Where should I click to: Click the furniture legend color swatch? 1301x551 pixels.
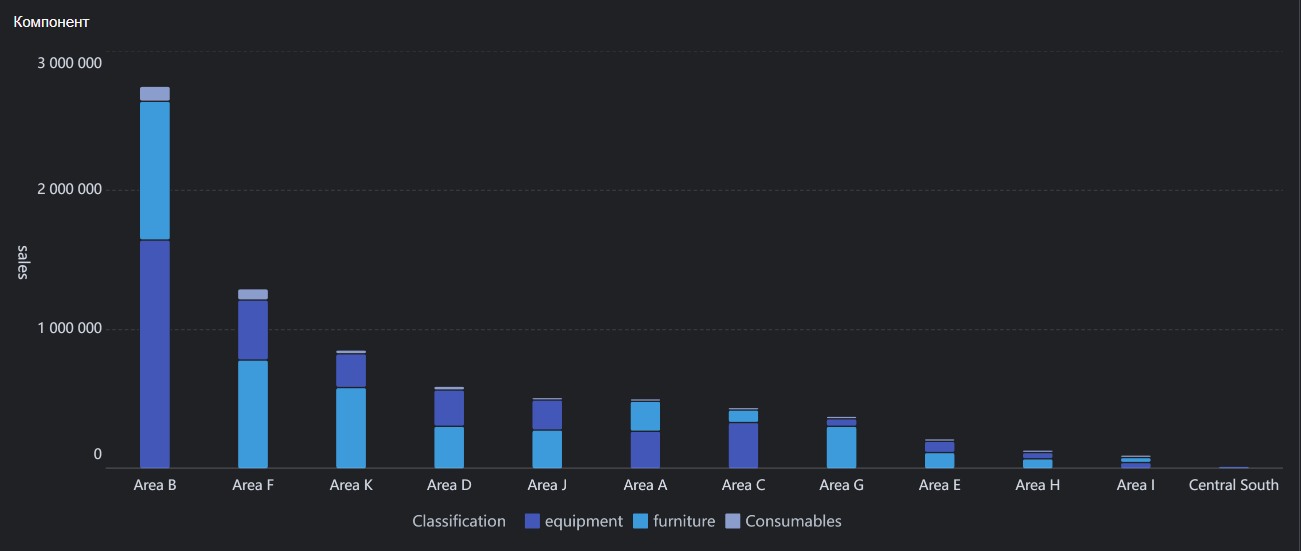pos(641,521)
